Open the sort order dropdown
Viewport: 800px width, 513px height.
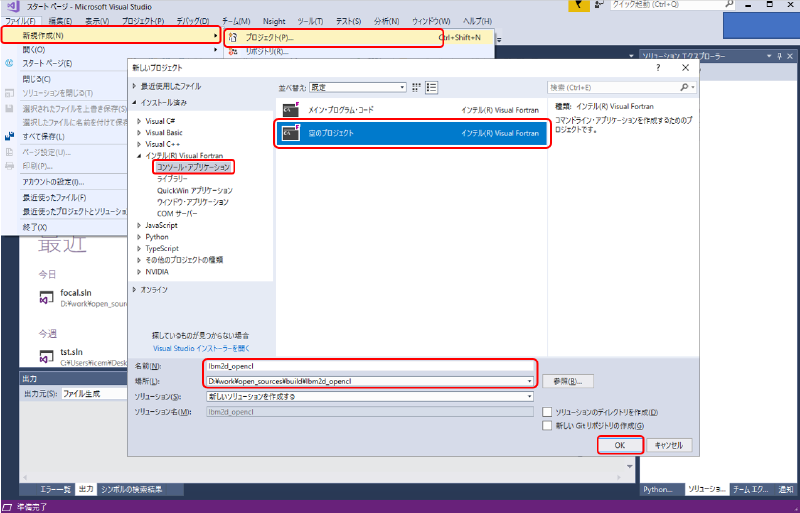(x=375, y=88)
